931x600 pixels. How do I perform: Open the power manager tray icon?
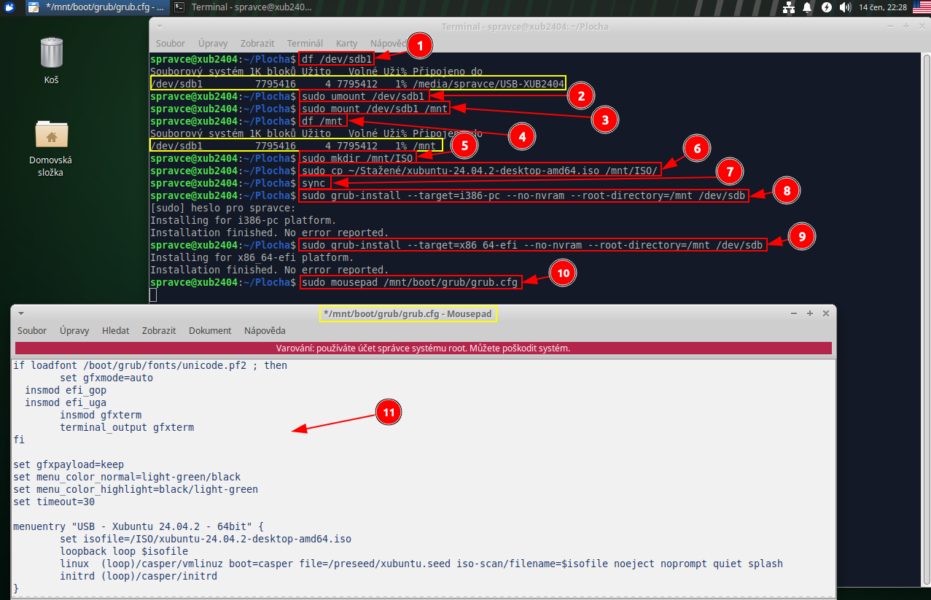826,7
